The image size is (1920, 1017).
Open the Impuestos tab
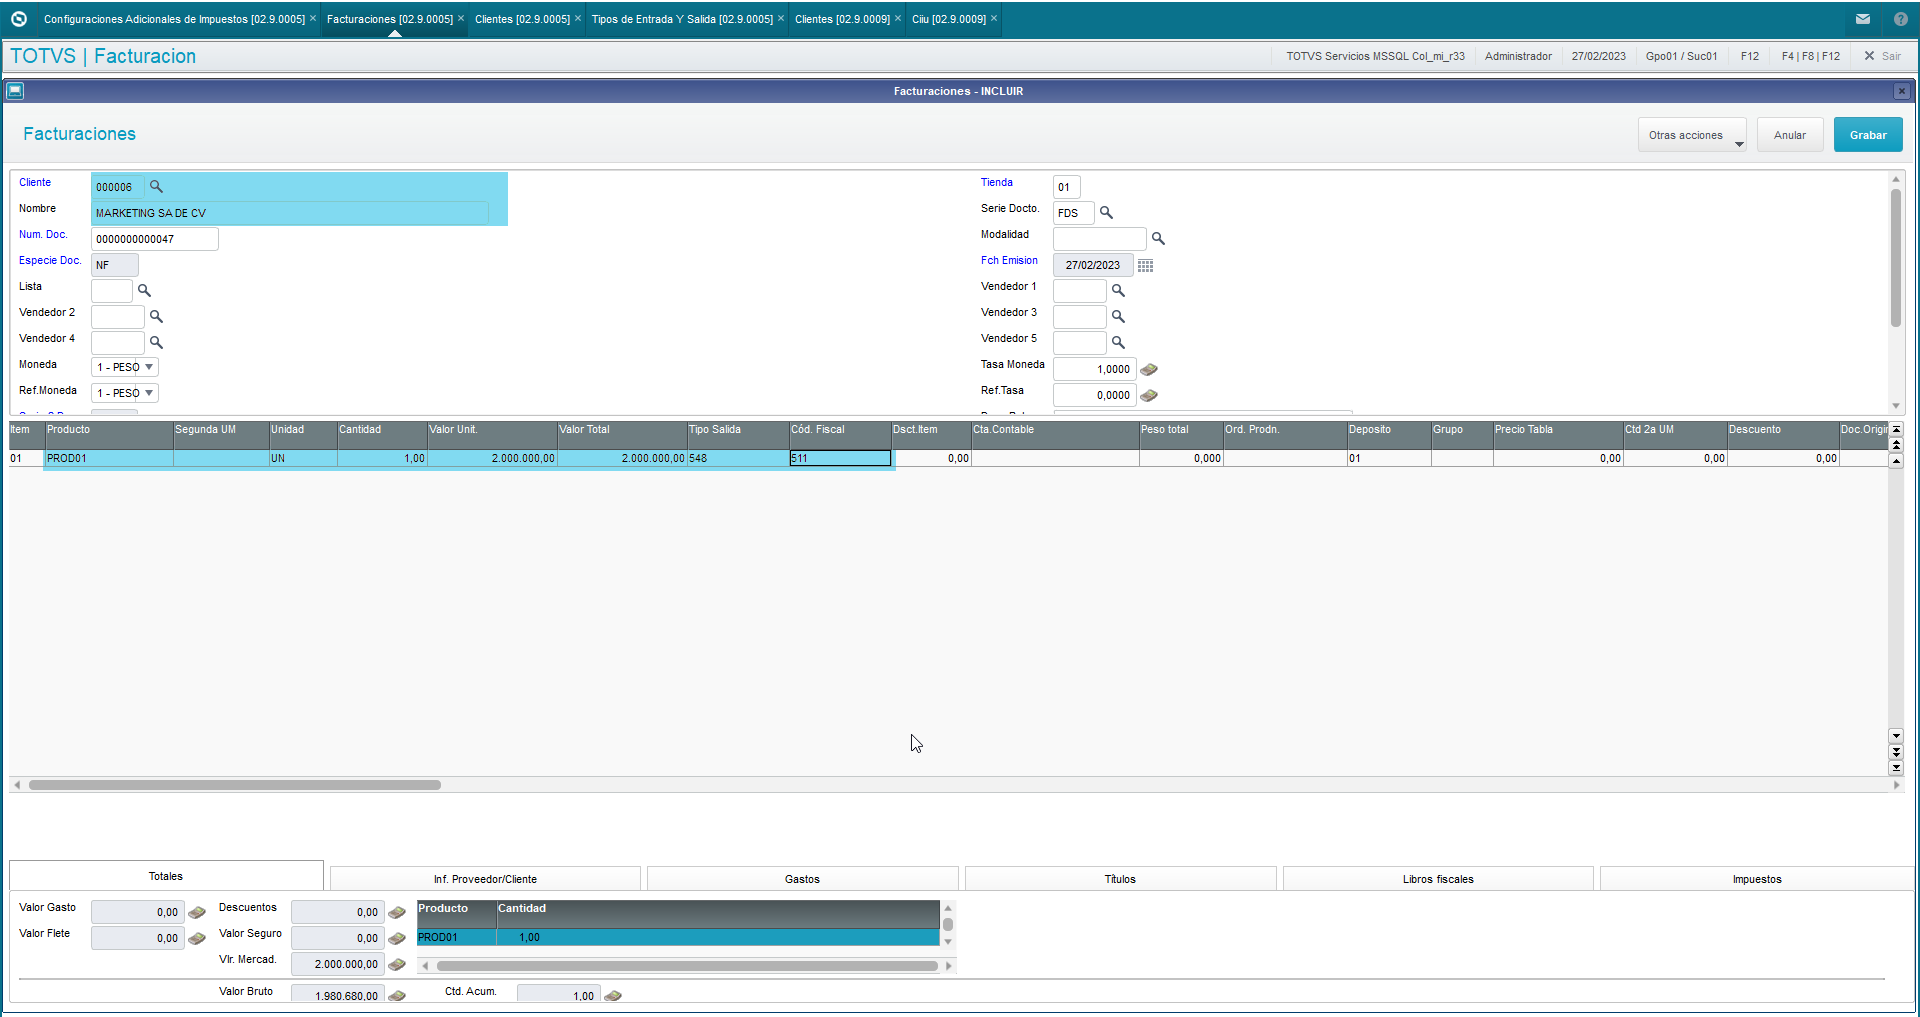click(1757, 879)
